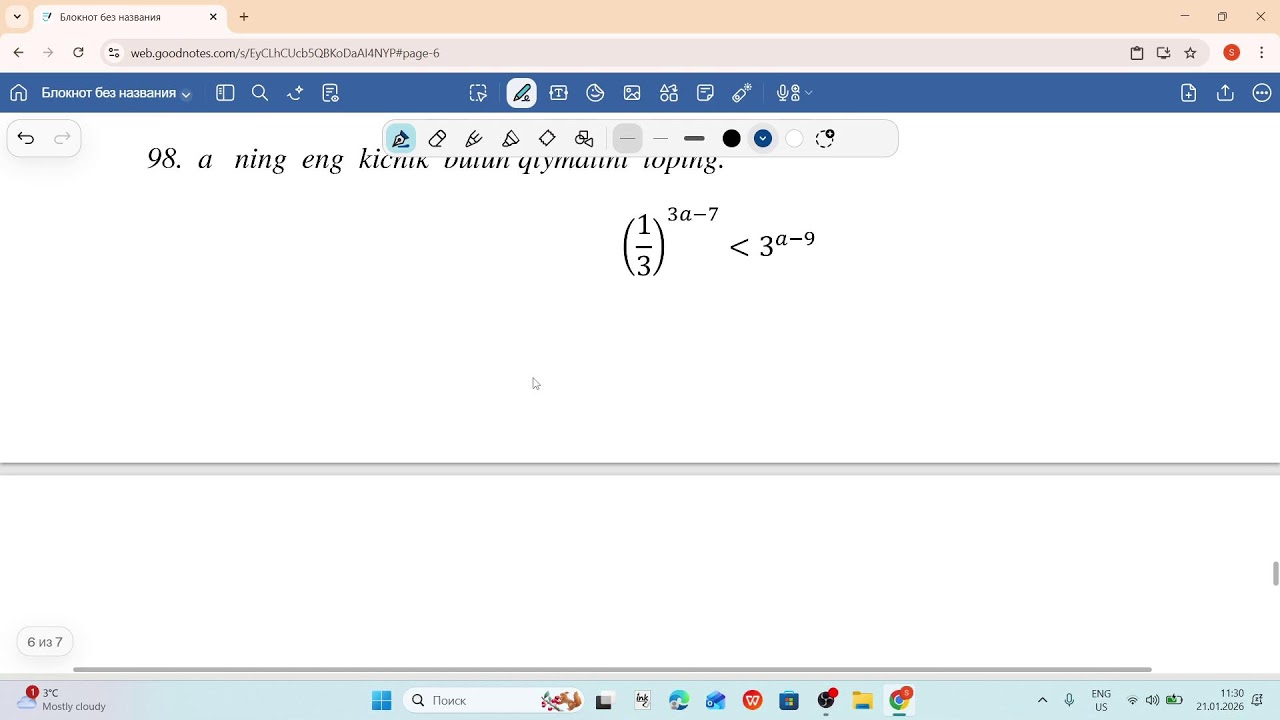Pick the white ink color
The height and width of the screenshot is (720, 1280).
[794, 138]
